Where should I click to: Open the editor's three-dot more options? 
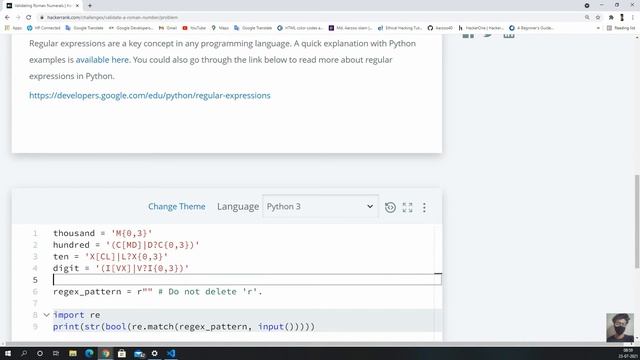[424, 207]
